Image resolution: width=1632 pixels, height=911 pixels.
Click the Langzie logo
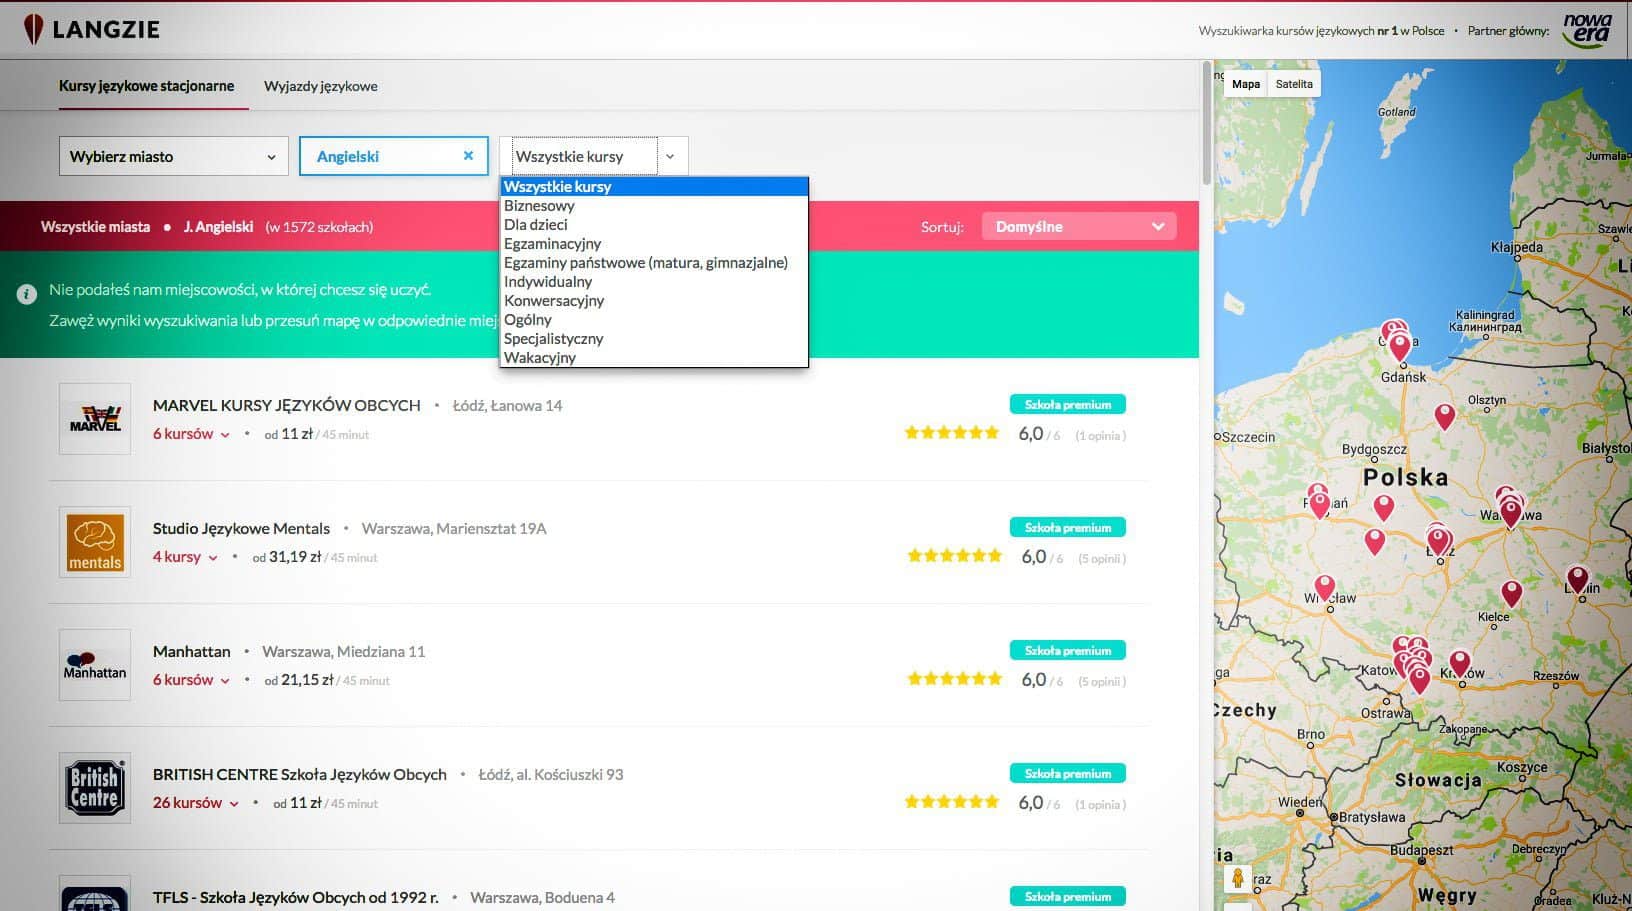(91, 30)
